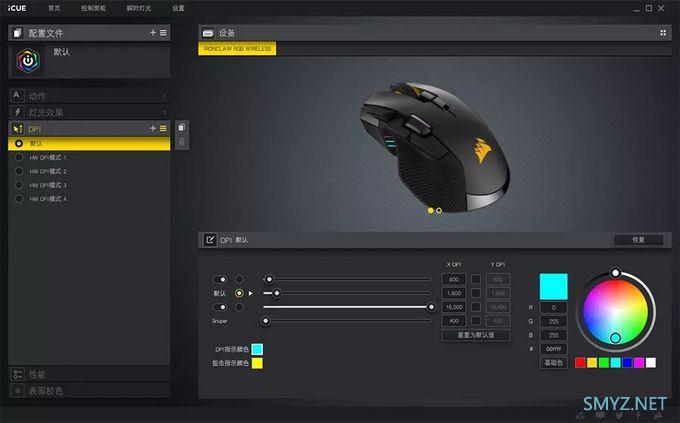
Task: Open the device grid view icon
Action: 663,33
